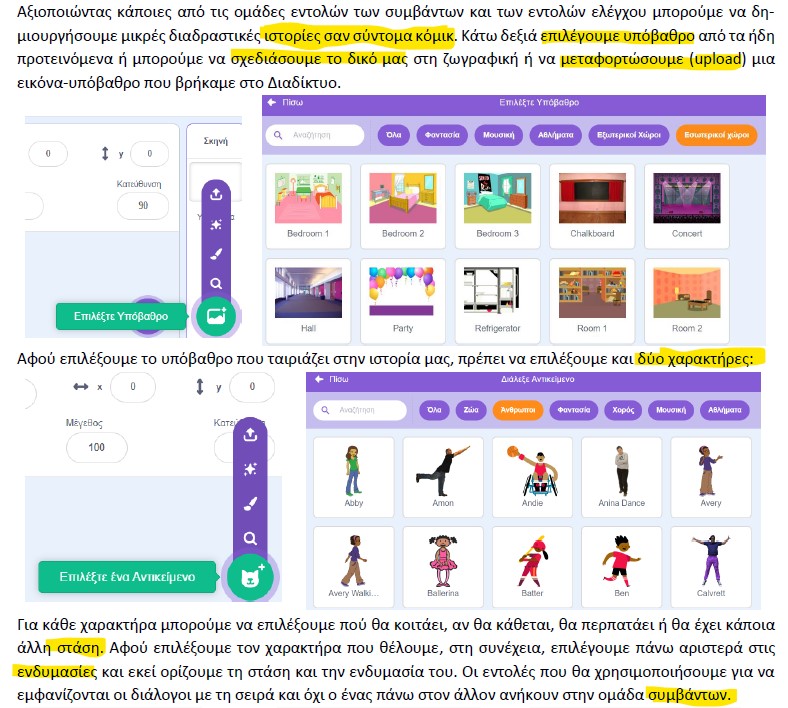Click the upload sprite icon in sprite menu
The image size is (788, 708).
[250, 434]
